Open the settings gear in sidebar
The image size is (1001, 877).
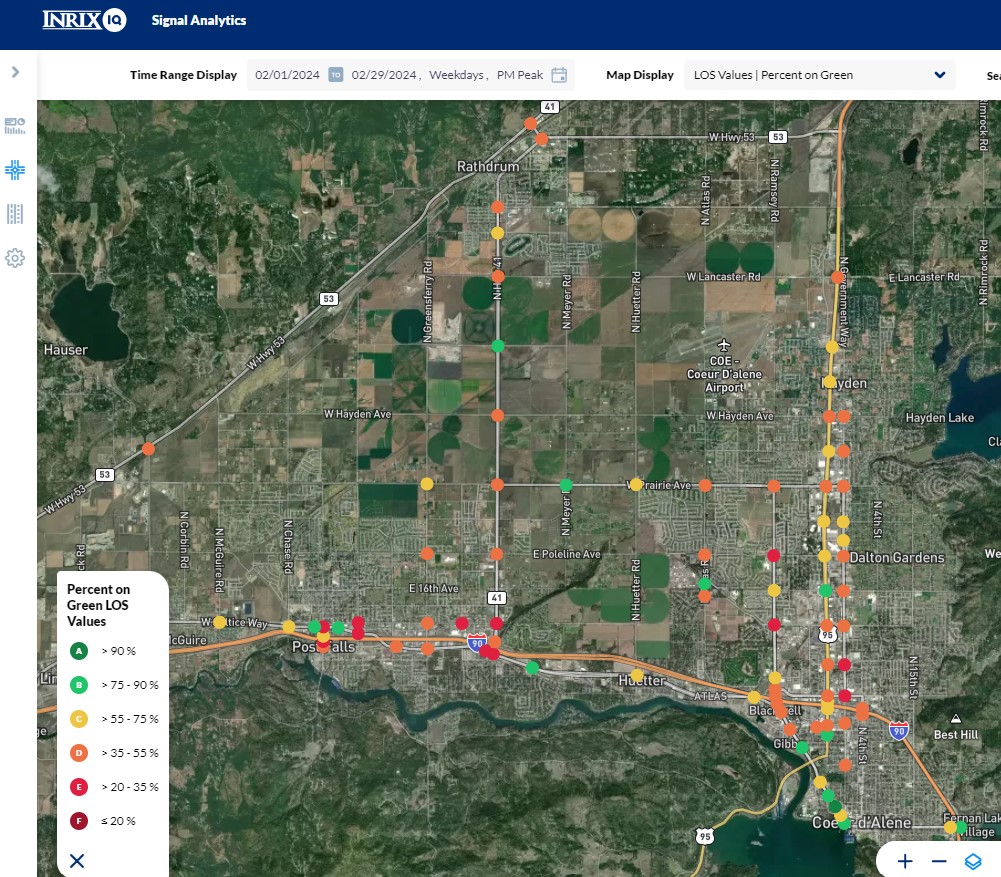coord(15,258)
